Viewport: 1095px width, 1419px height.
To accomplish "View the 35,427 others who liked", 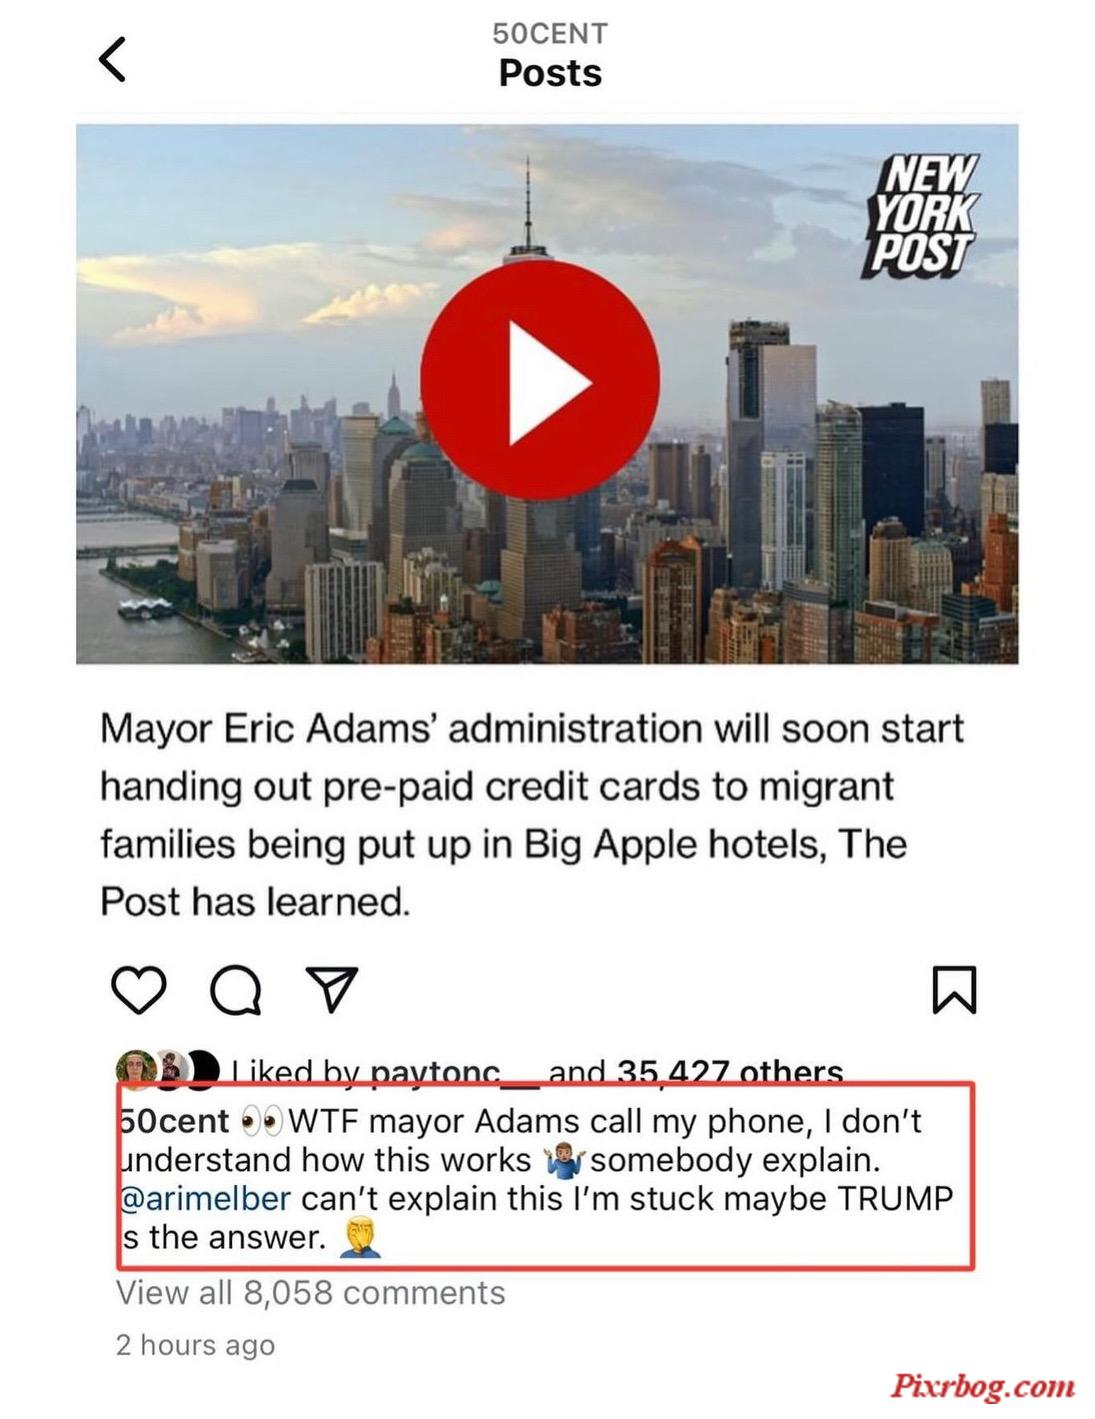I will tap(729, 1072).
